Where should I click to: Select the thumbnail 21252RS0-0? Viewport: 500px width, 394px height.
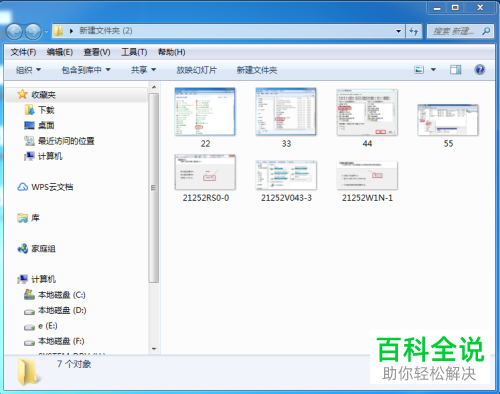[205, 173]
